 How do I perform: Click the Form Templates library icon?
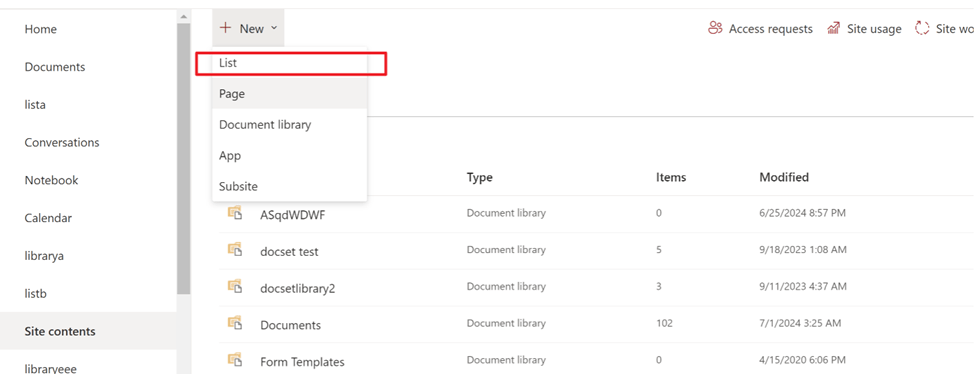pos(234,360)
